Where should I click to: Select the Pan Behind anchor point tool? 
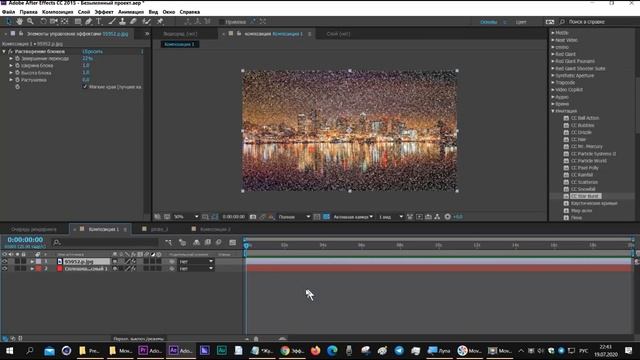64,21
